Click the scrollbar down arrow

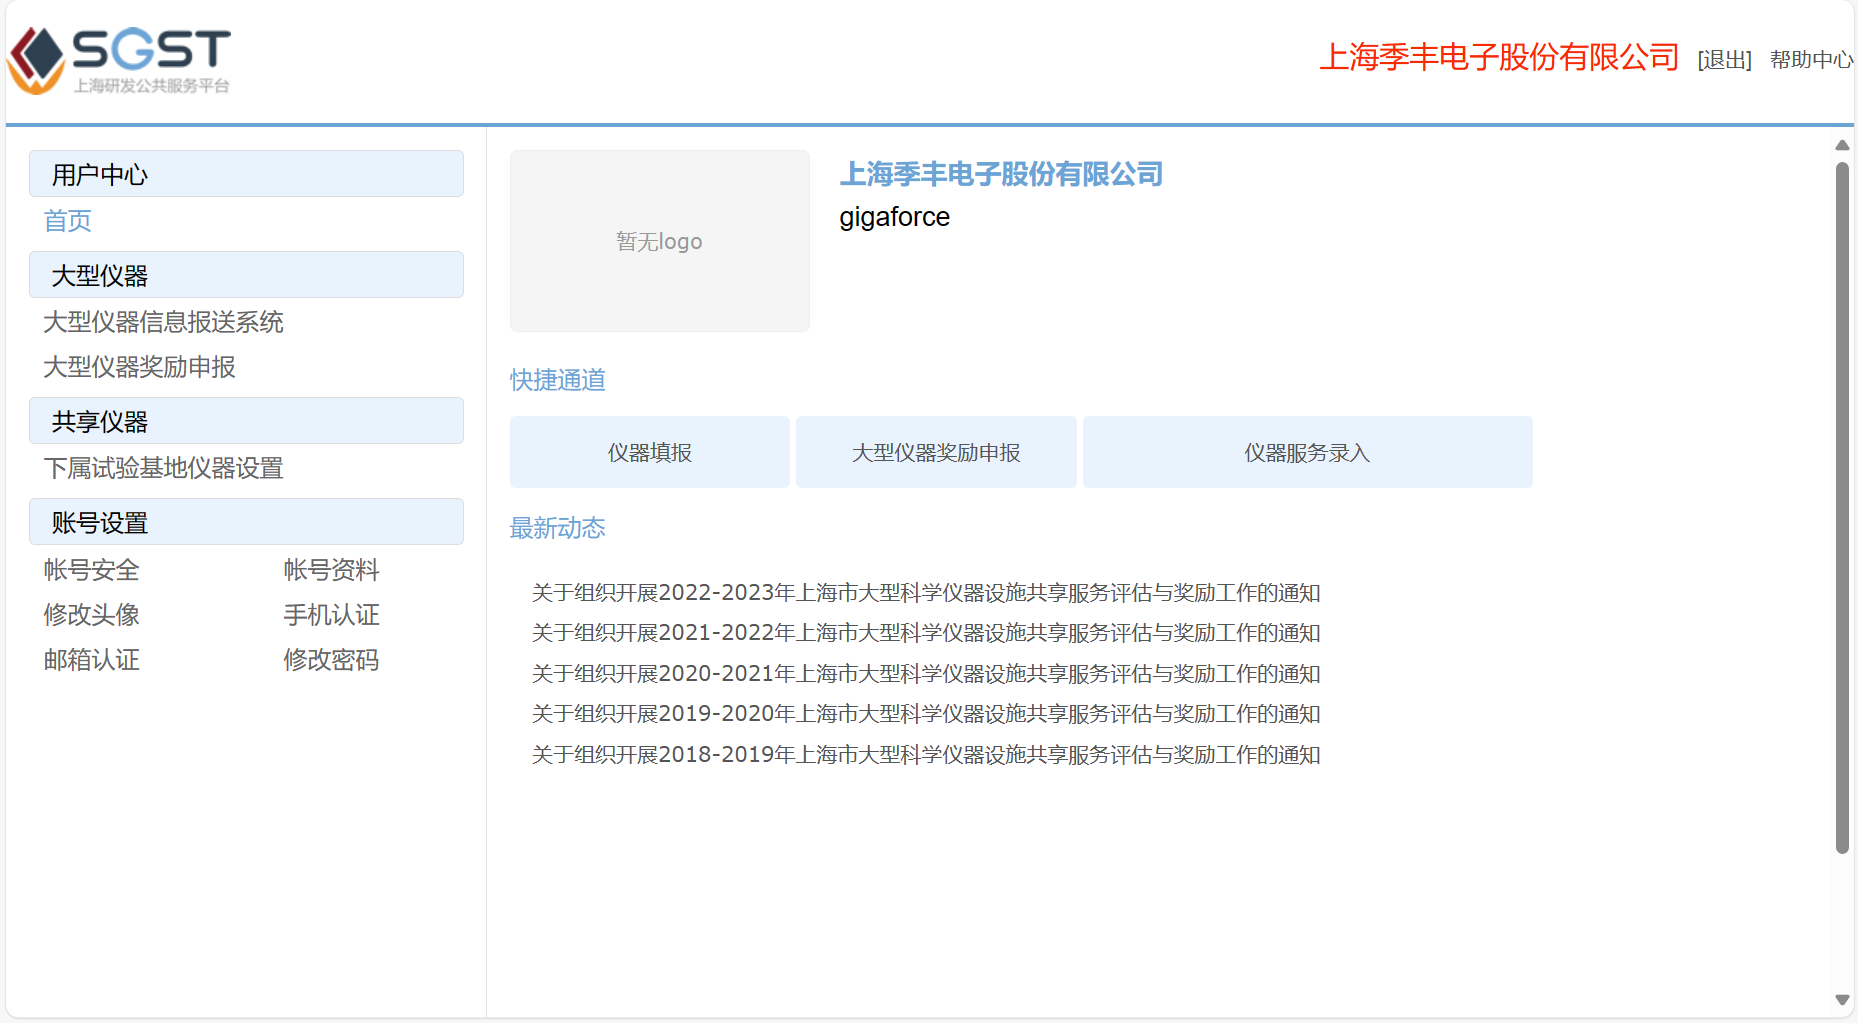tap(1842, 1000)
